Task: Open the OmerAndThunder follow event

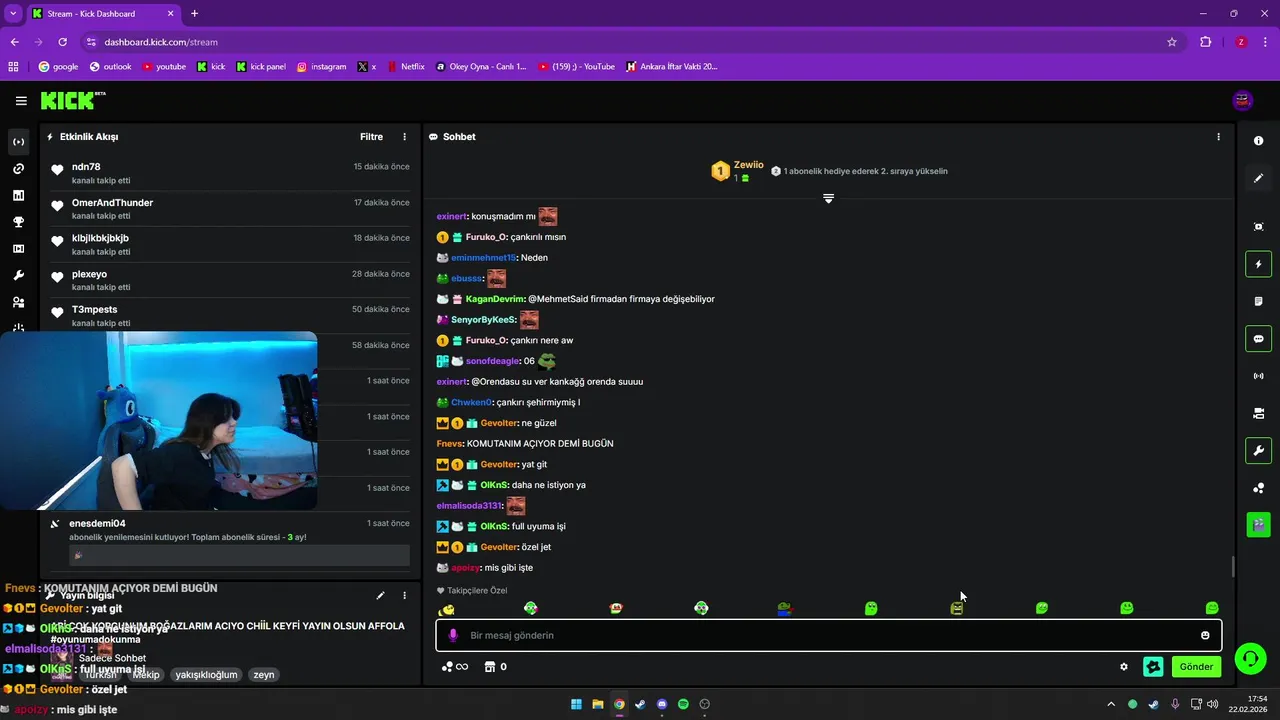Action: coord(230,209)
